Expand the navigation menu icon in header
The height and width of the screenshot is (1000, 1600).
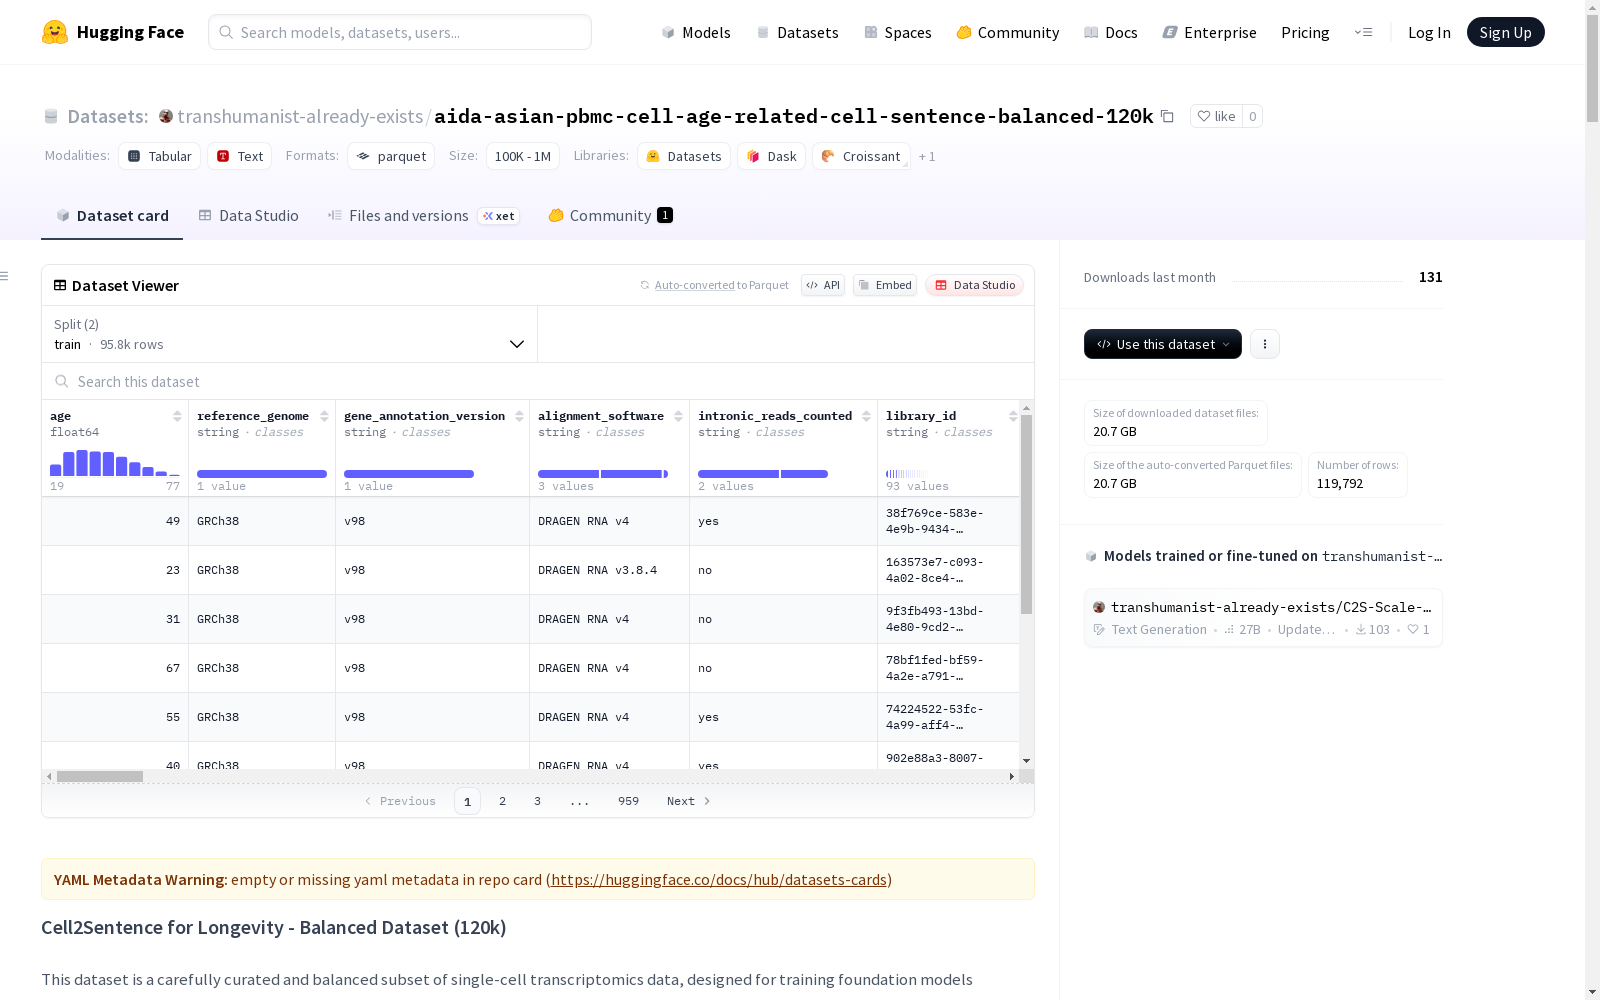coord(1363,32)
